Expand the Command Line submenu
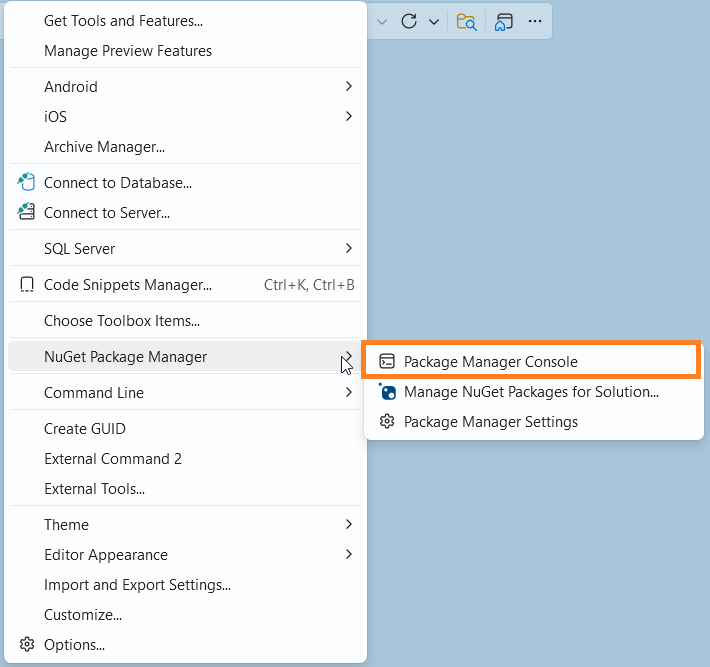This screenshot has height=667, width=710. (x=185, y=393)
